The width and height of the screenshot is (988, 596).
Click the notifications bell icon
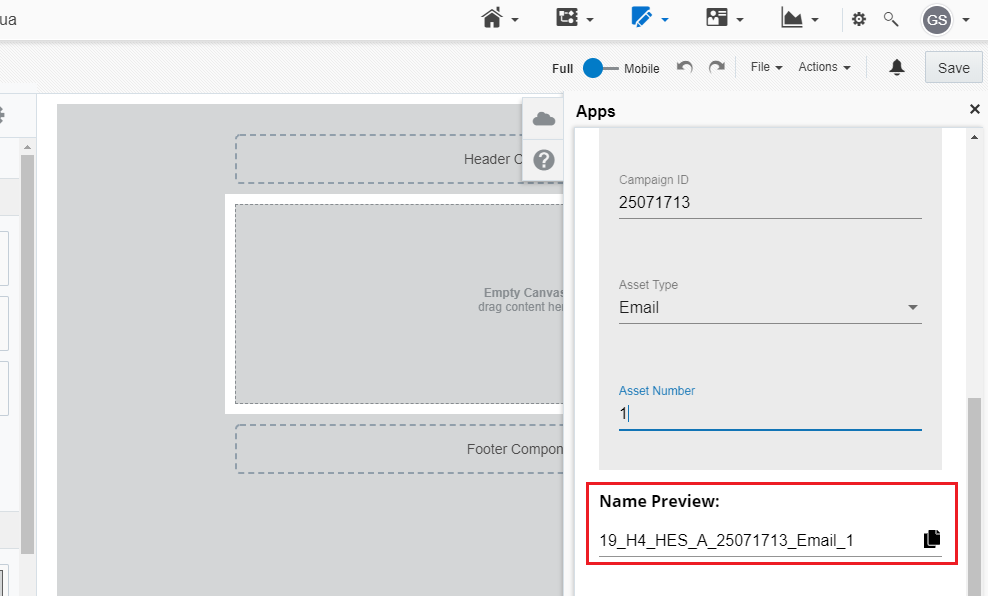click(897, 67)
